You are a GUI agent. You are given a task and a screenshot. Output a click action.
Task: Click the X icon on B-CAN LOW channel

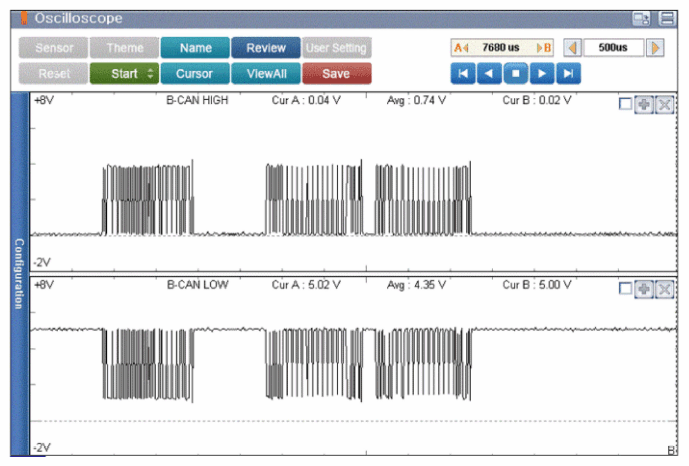point(663,288)
